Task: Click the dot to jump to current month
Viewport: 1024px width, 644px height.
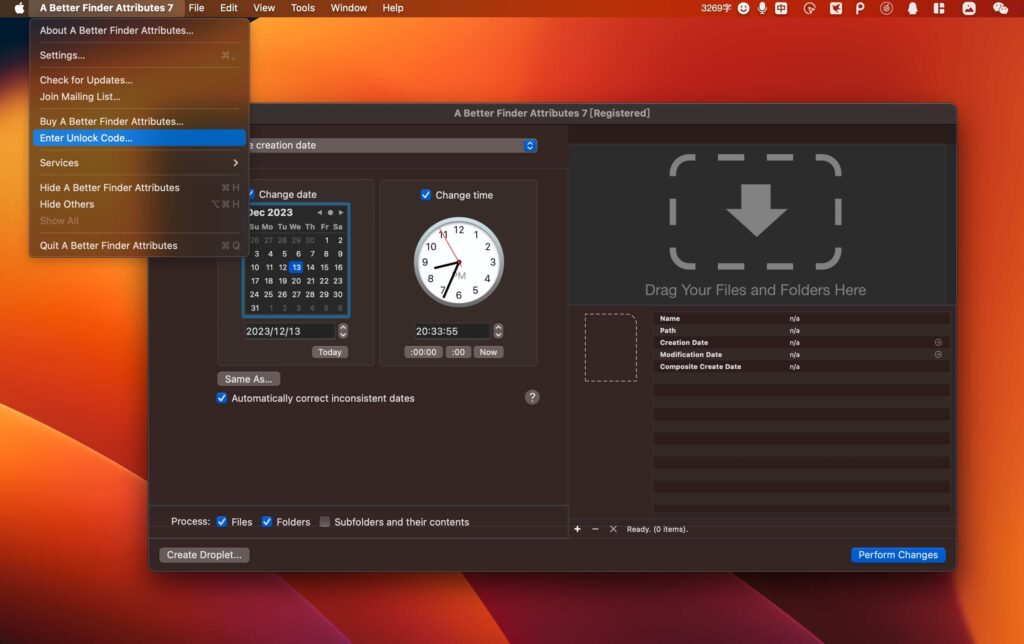Action: (x=330, y=212)
